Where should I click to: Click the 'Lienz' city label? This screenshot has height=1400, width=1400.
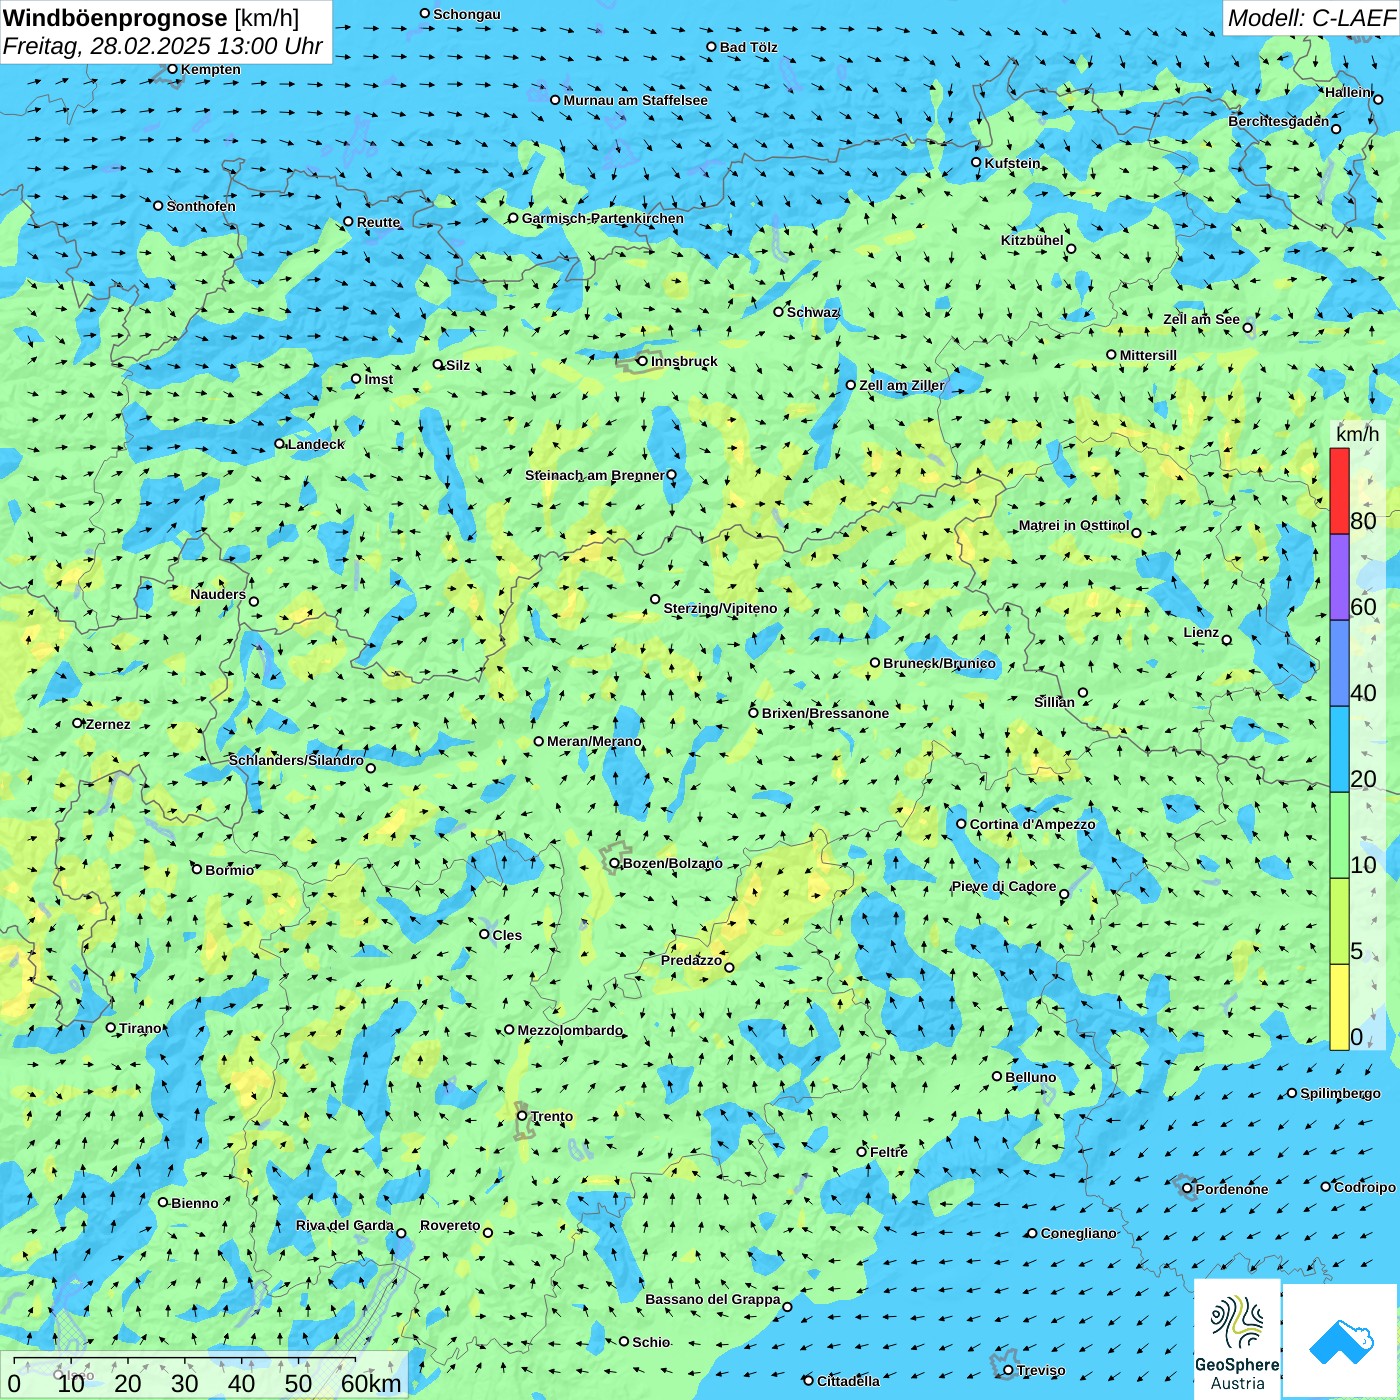[1201, 632]
